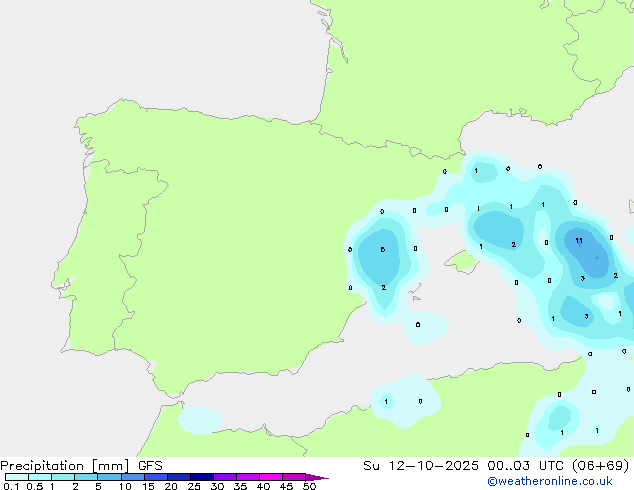Click the 30–35 mm purple legend swatch
This screenshot has width=634, height=490.
pos(225,477)
